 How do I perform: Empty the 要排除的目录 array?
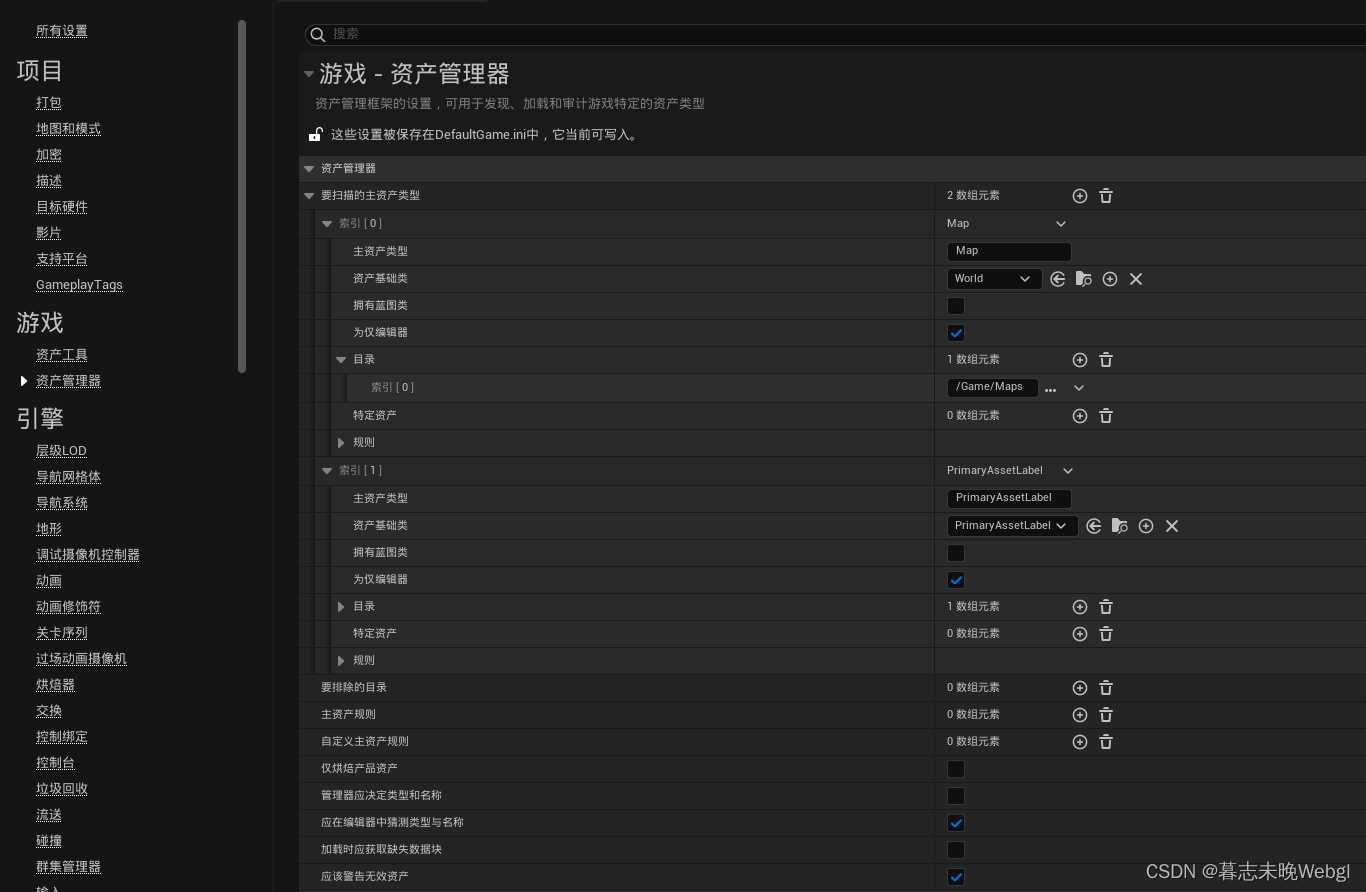click(1106, 688)
